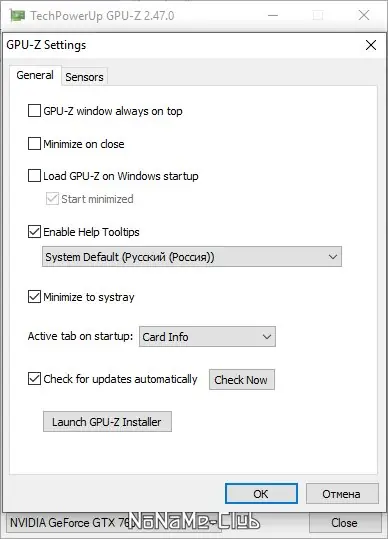This screenshot has height=539, width=388.
Task: Open the language dropdown chevron
Action: tap(333, 257)
